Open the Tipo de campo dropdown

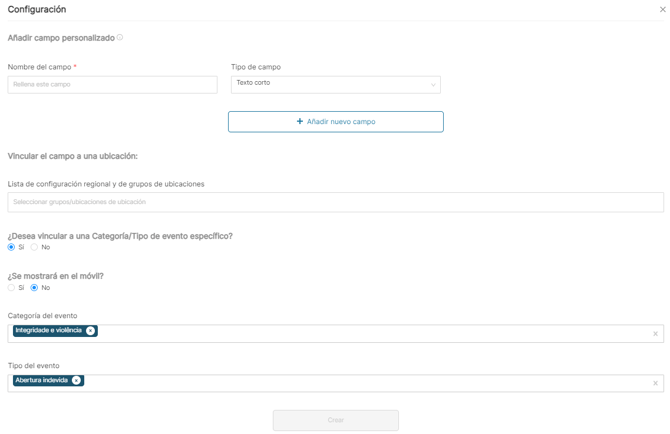pos(335,84)
